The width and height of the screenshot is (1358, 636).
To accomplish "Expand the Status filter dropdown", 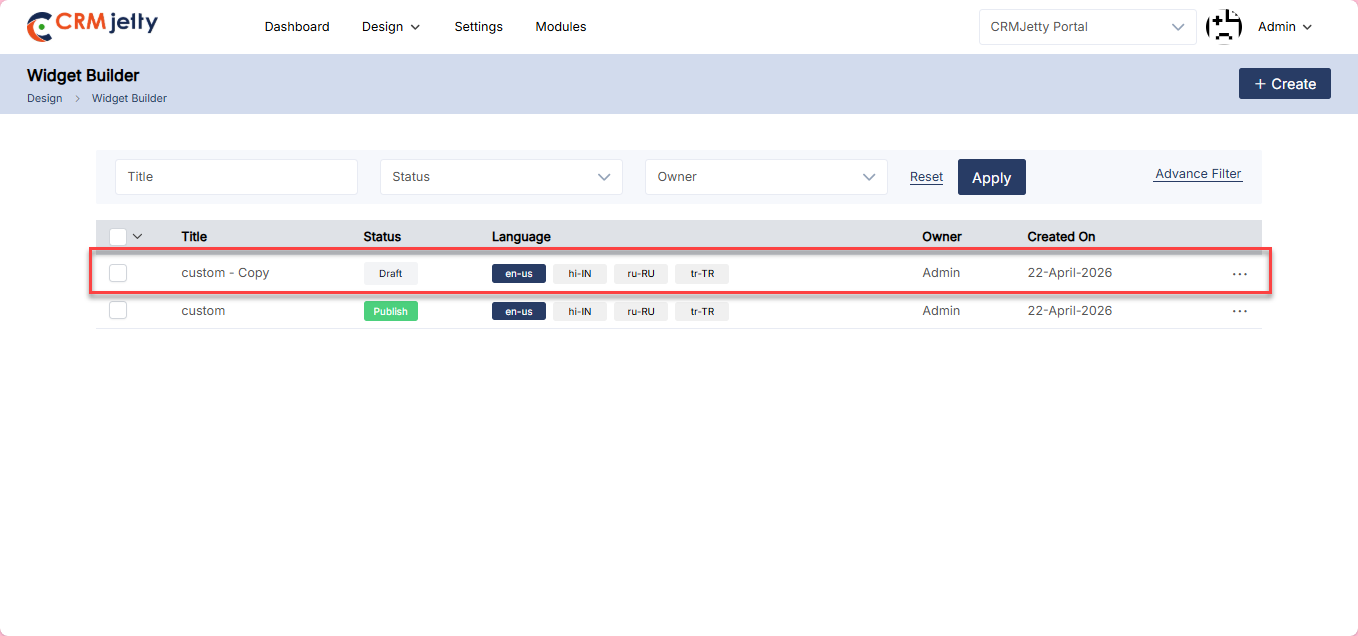I will coord(501,177).
